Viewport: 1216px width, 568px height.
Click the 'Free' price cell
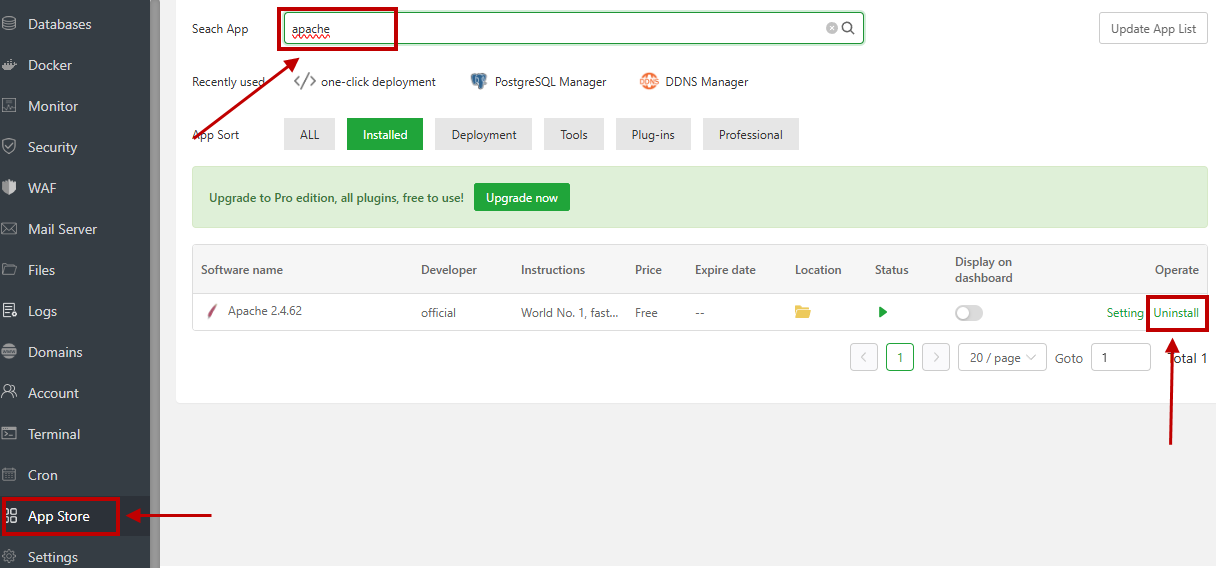(x=646, y=313)
